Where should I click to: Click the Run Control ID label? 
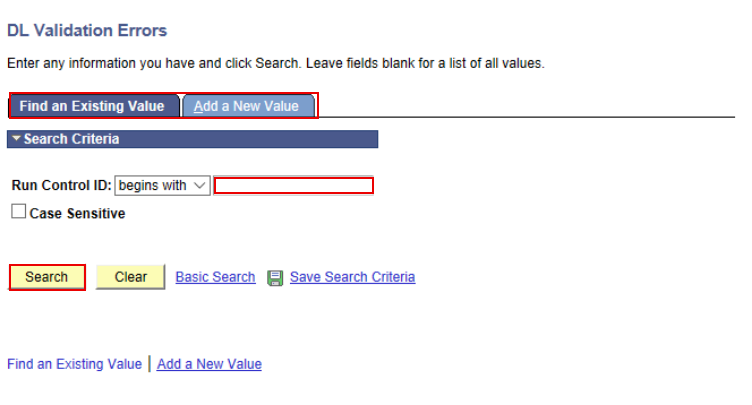61,185
